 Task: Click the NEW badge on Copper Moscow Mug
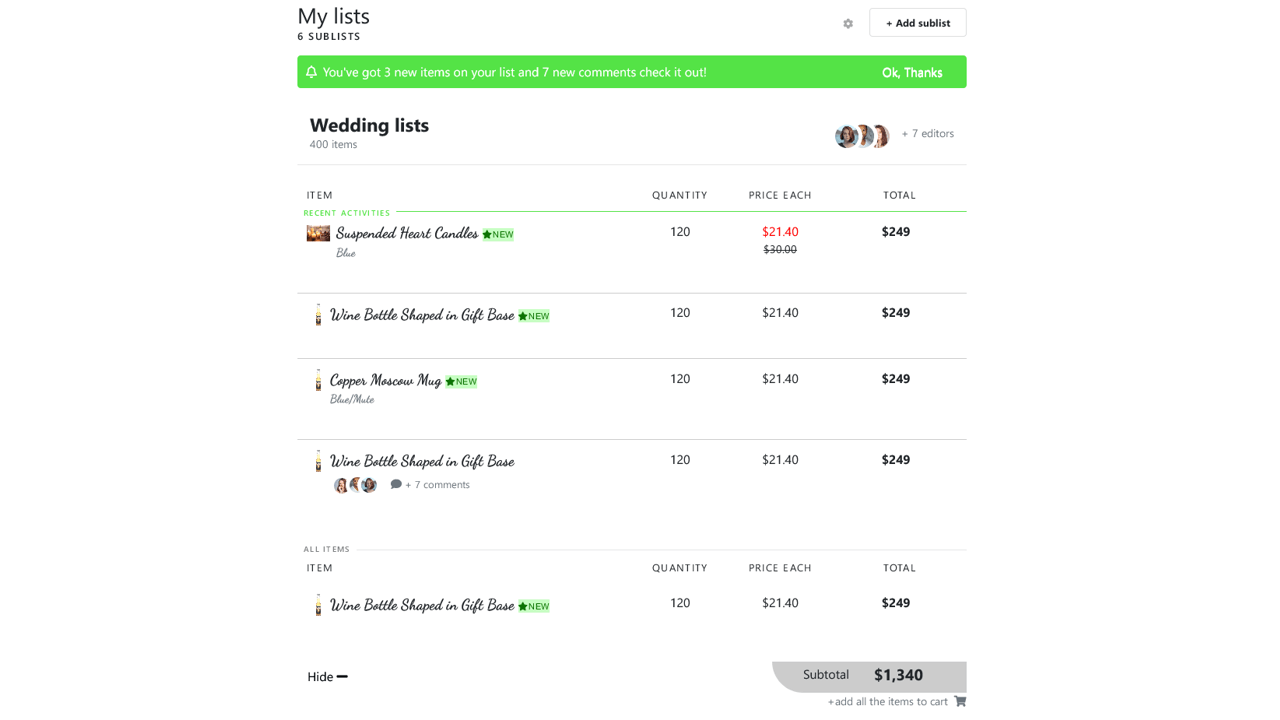(x=461, y=380)
